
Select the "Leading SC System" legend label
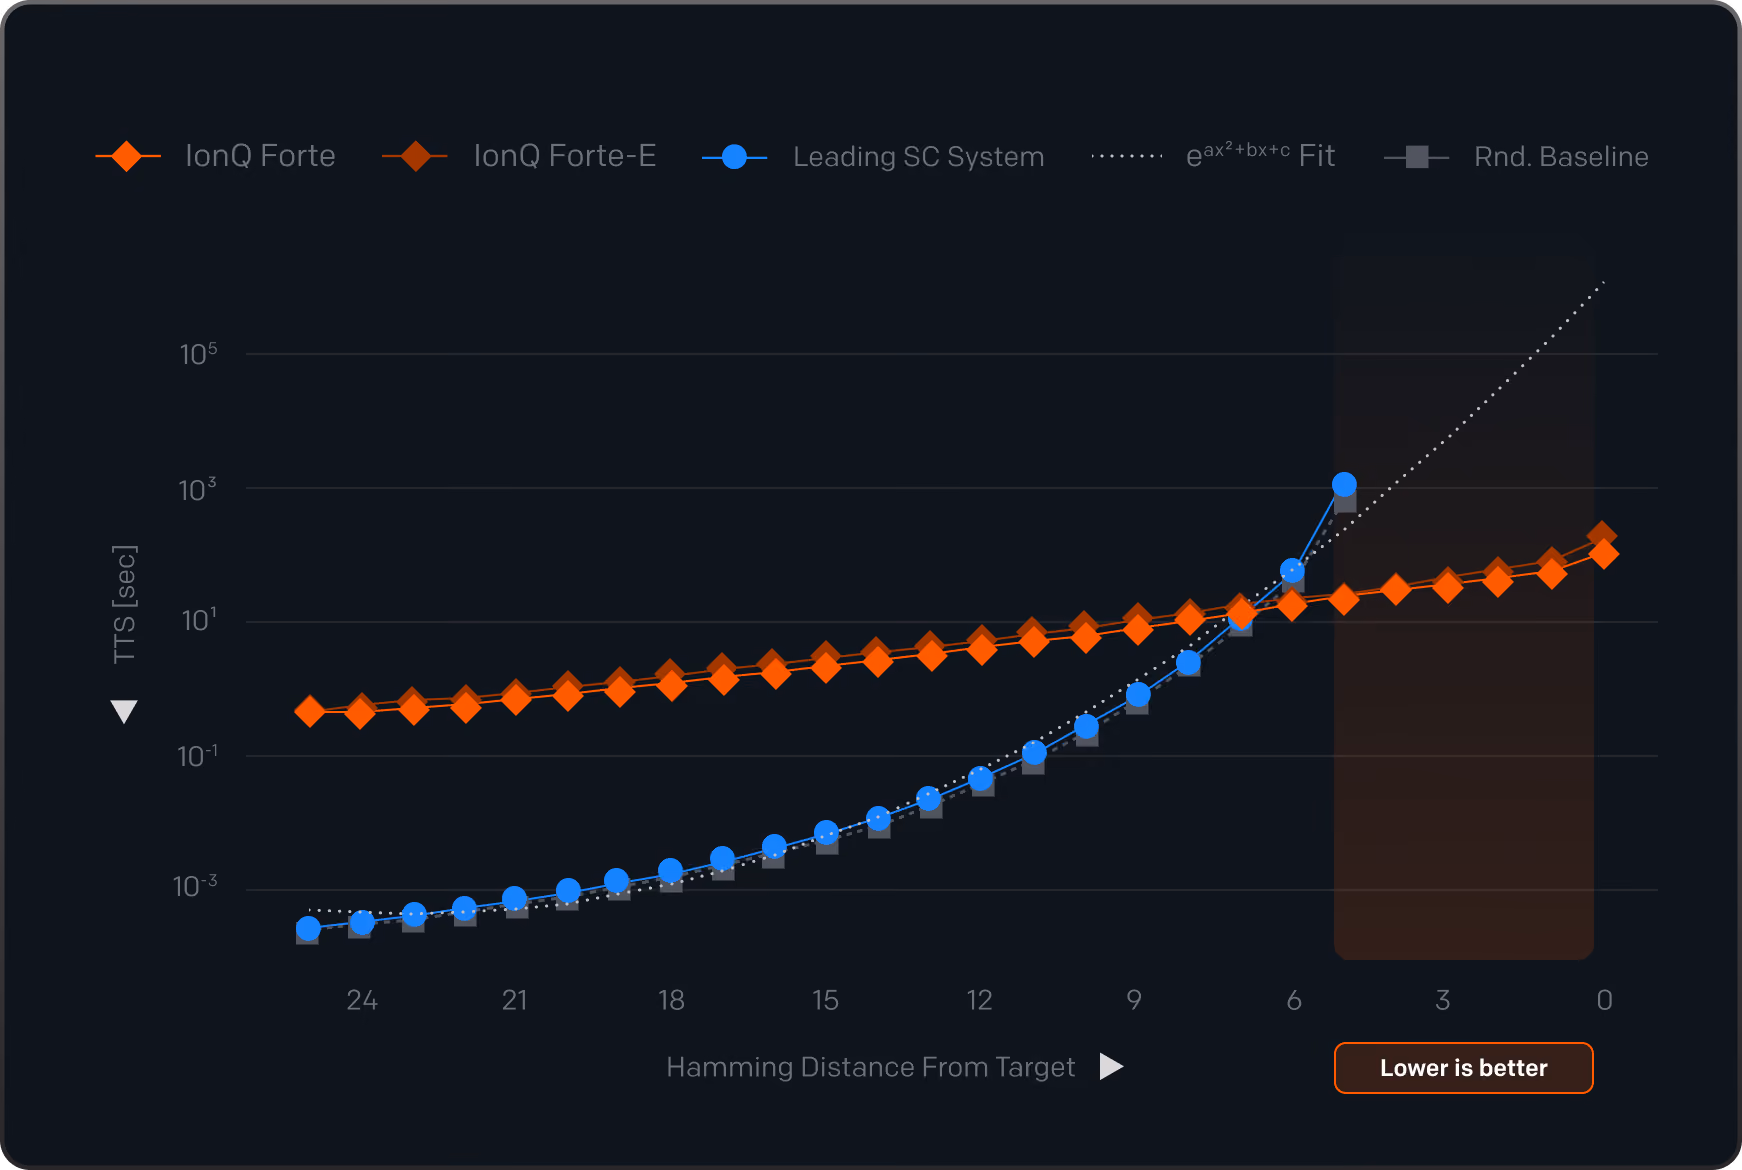pyautogui.click(x=919, y=157)
